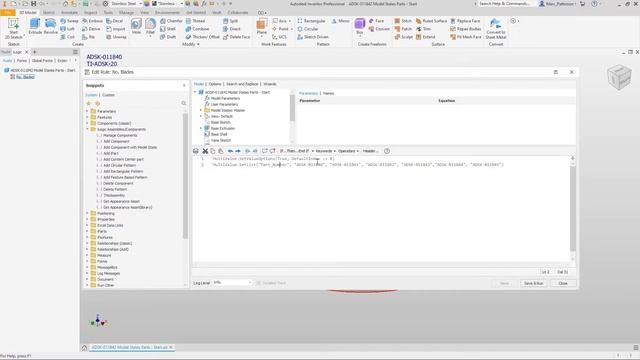Select the Revolve tool
Viewport: 640px width, 360px height.
point(51,27)
